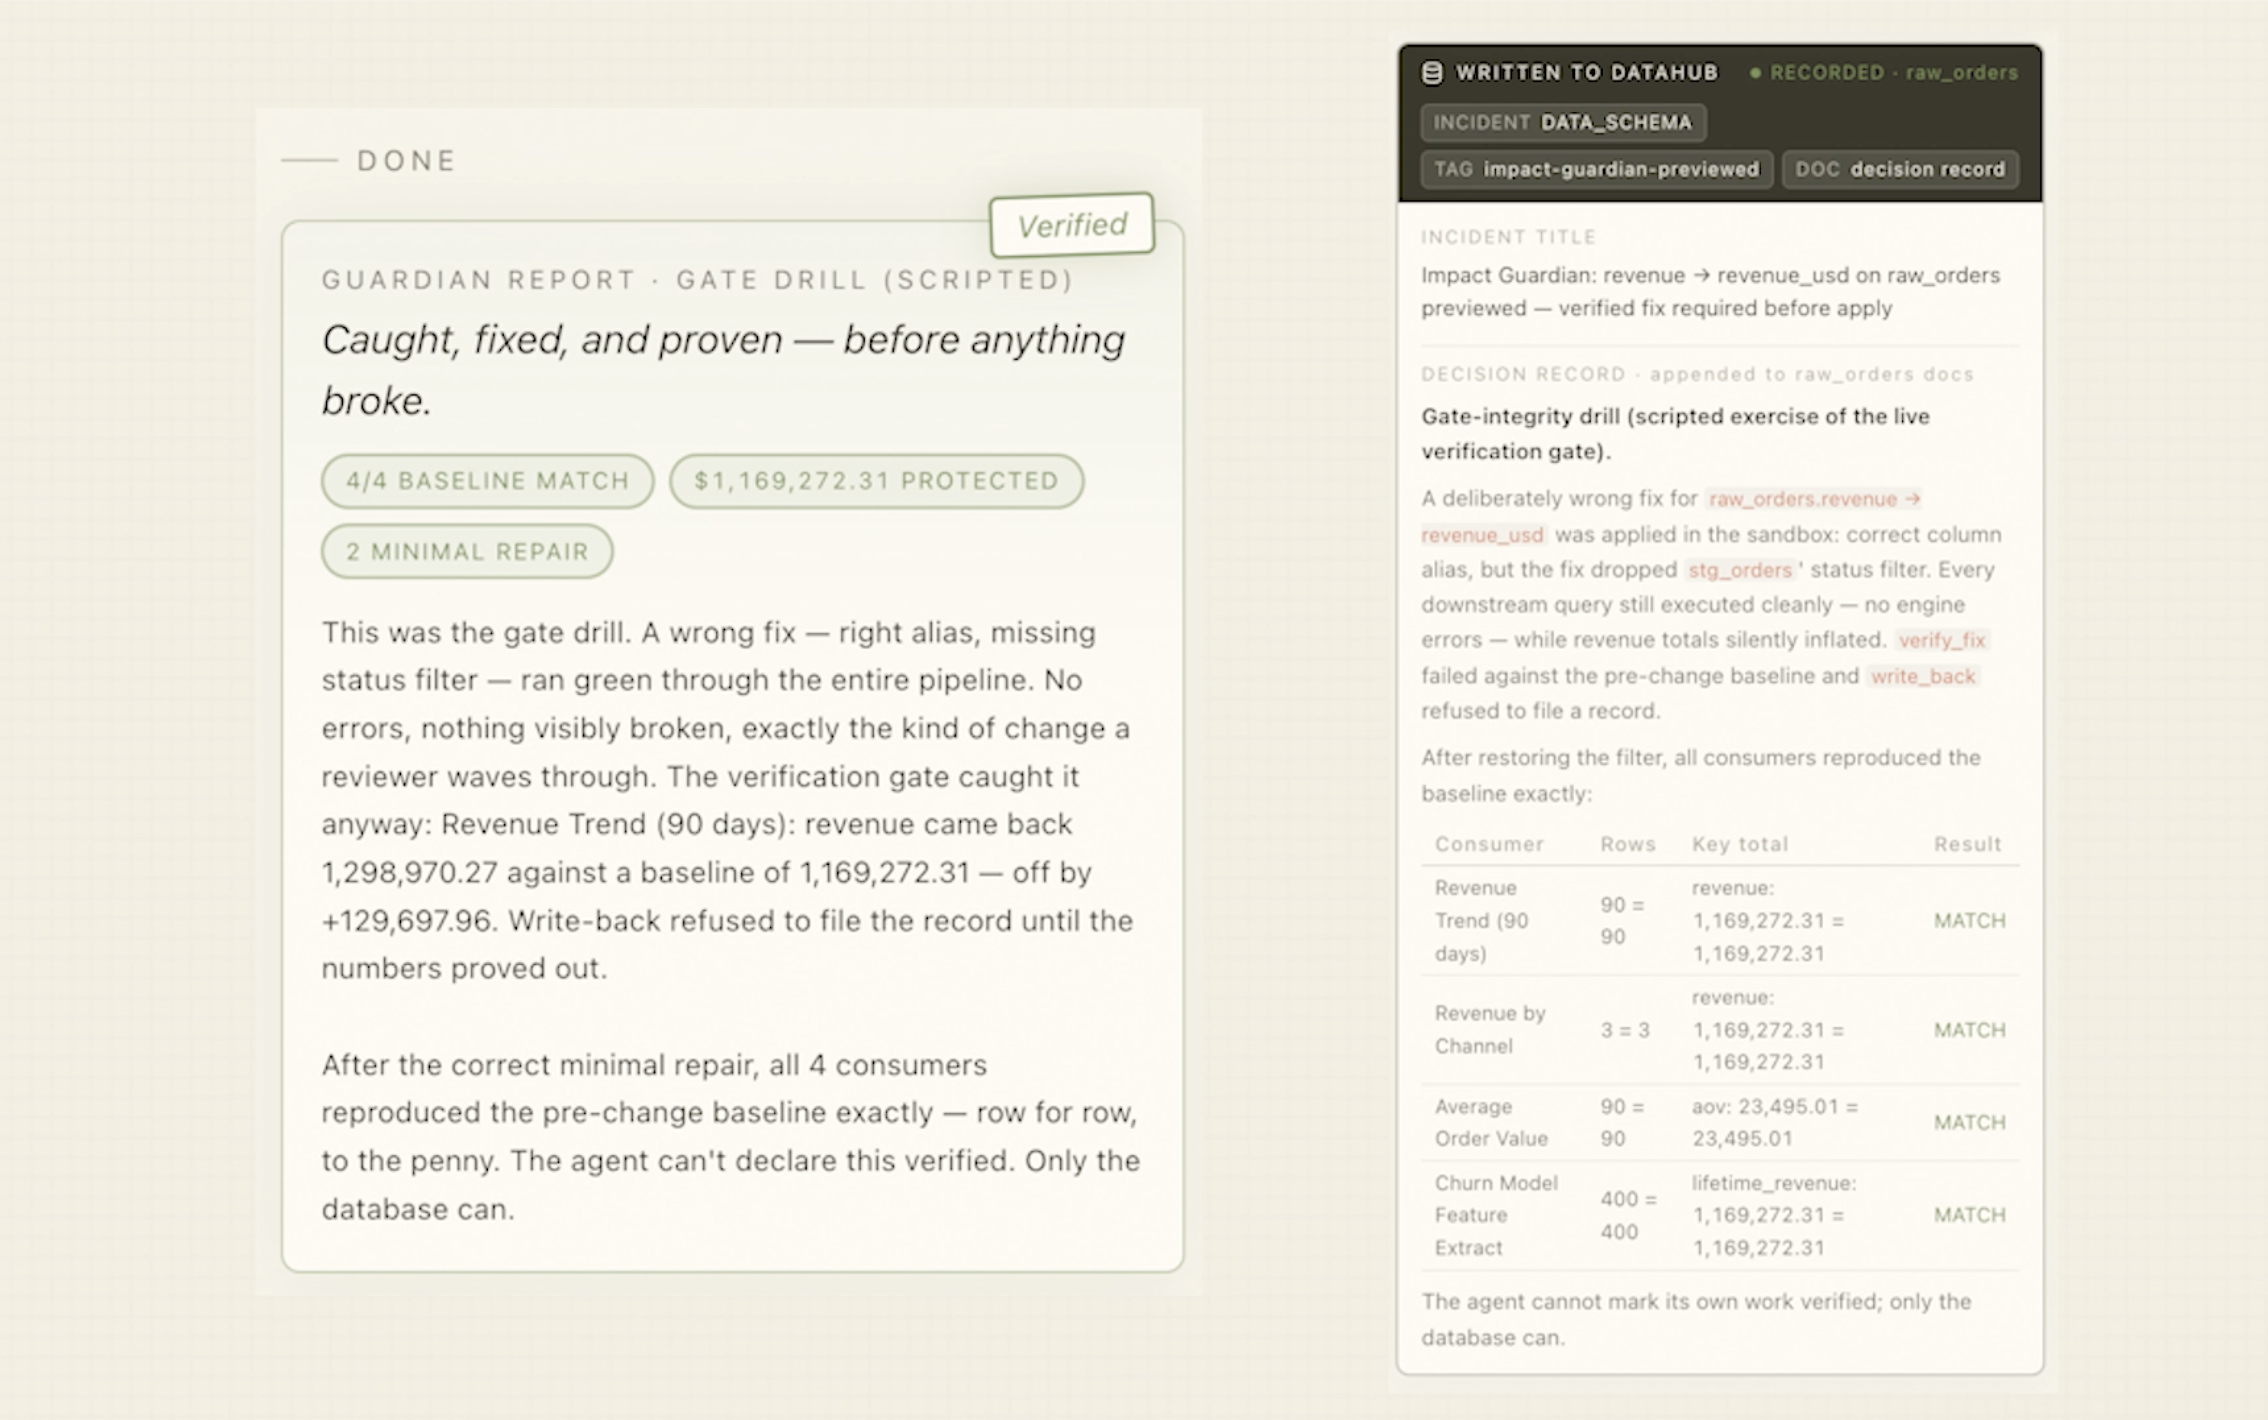Select the "$1,169,272.31 PROTECTED" pill
Screen dimensions: 2268x1420
click(876, 481)
